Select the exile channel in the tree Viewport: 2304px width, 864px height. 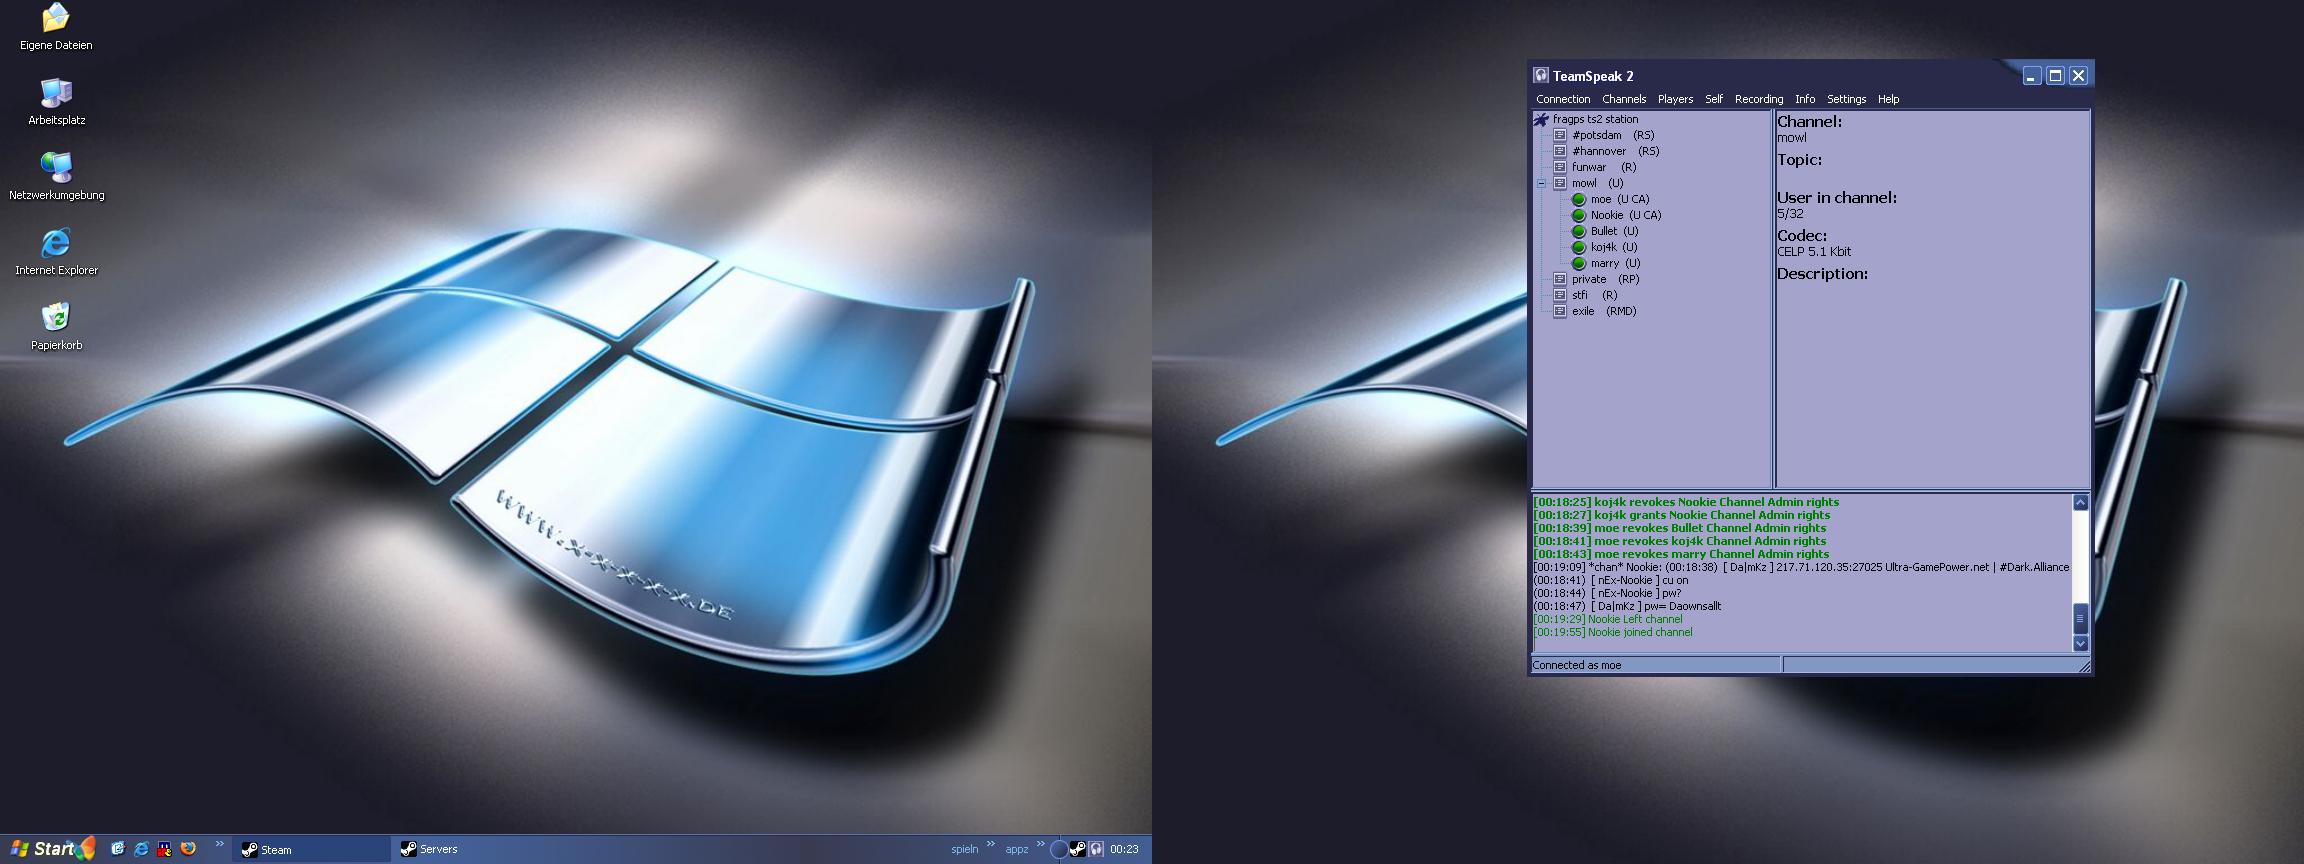1583,311
